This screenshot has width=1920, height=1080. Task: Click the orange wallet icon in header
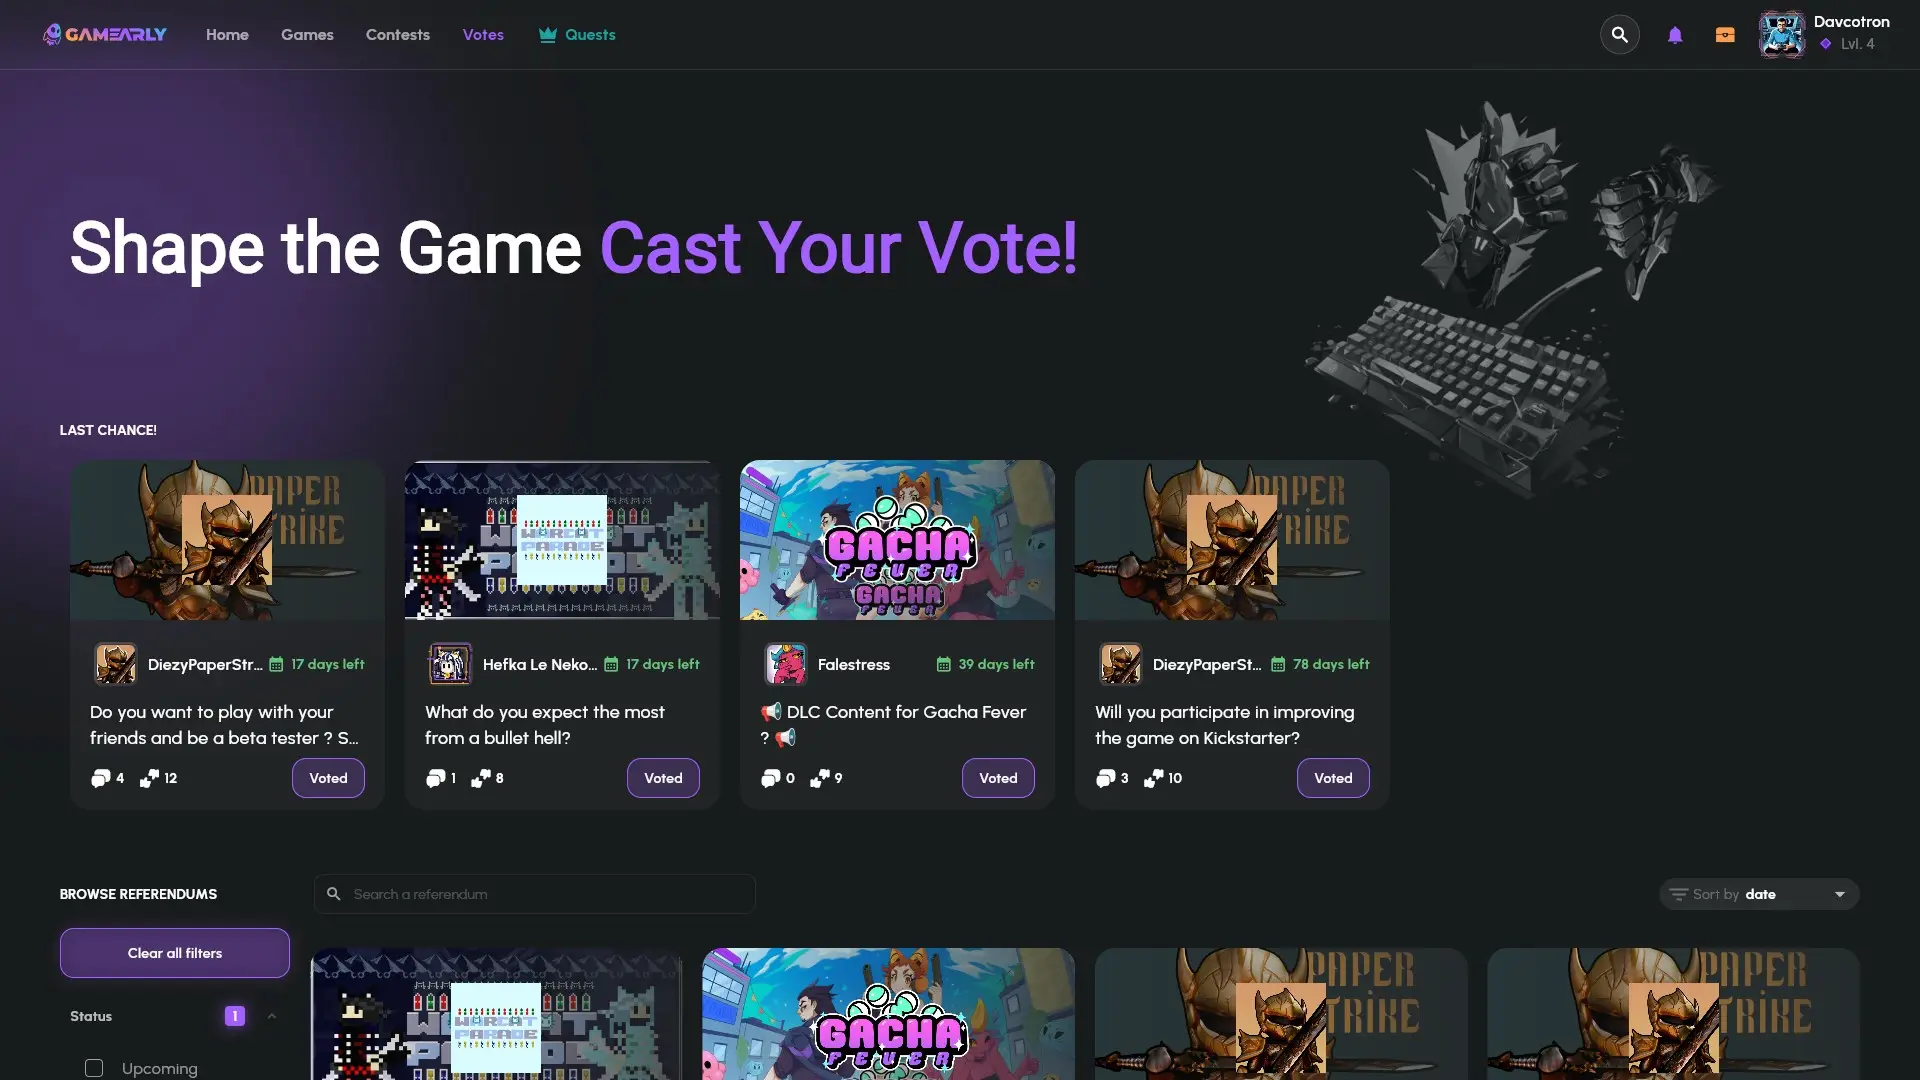tap(1725, 35)
